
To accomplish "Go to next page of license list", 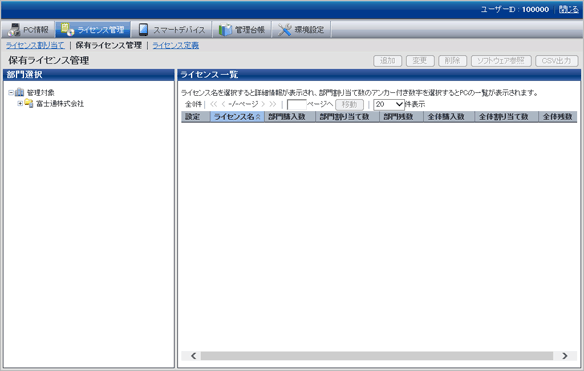I will click(x=263, y=104).
